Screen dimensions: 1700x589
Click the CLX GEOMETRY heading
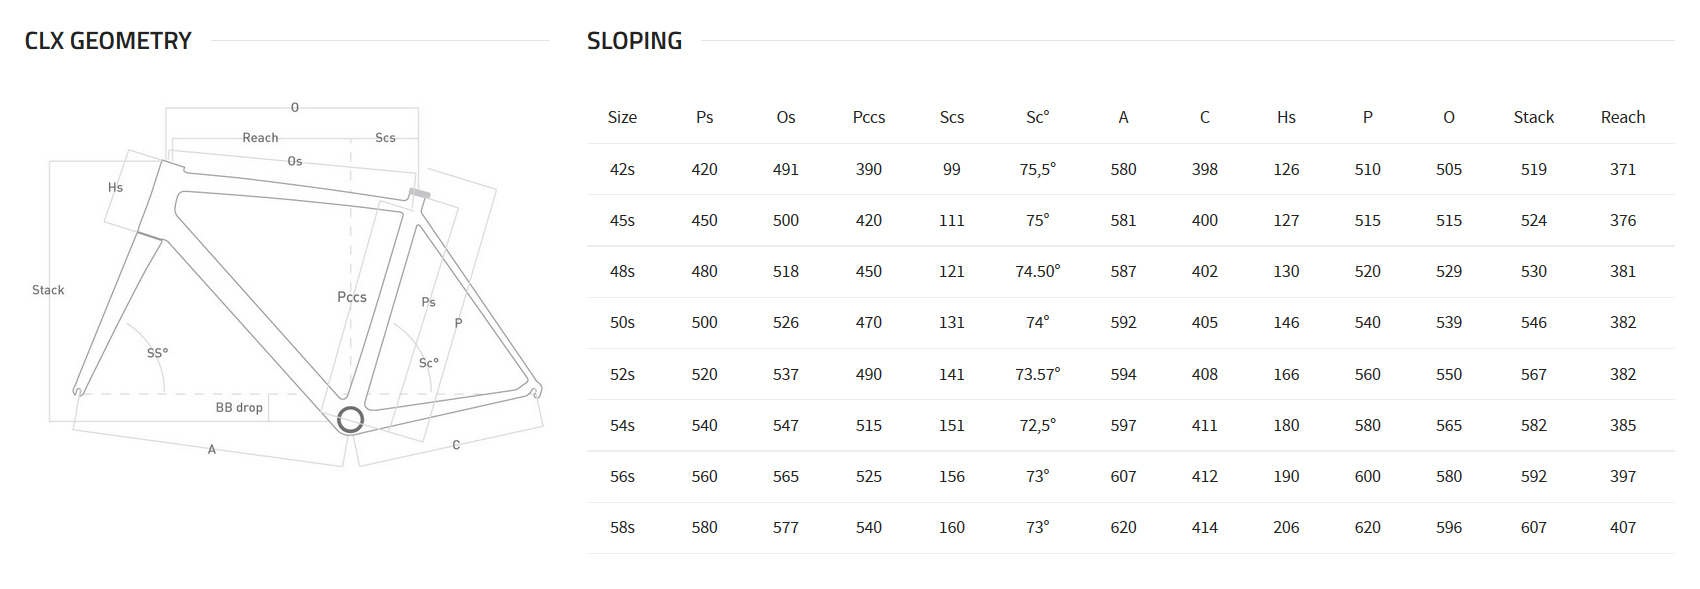click(x=108, y=41)
